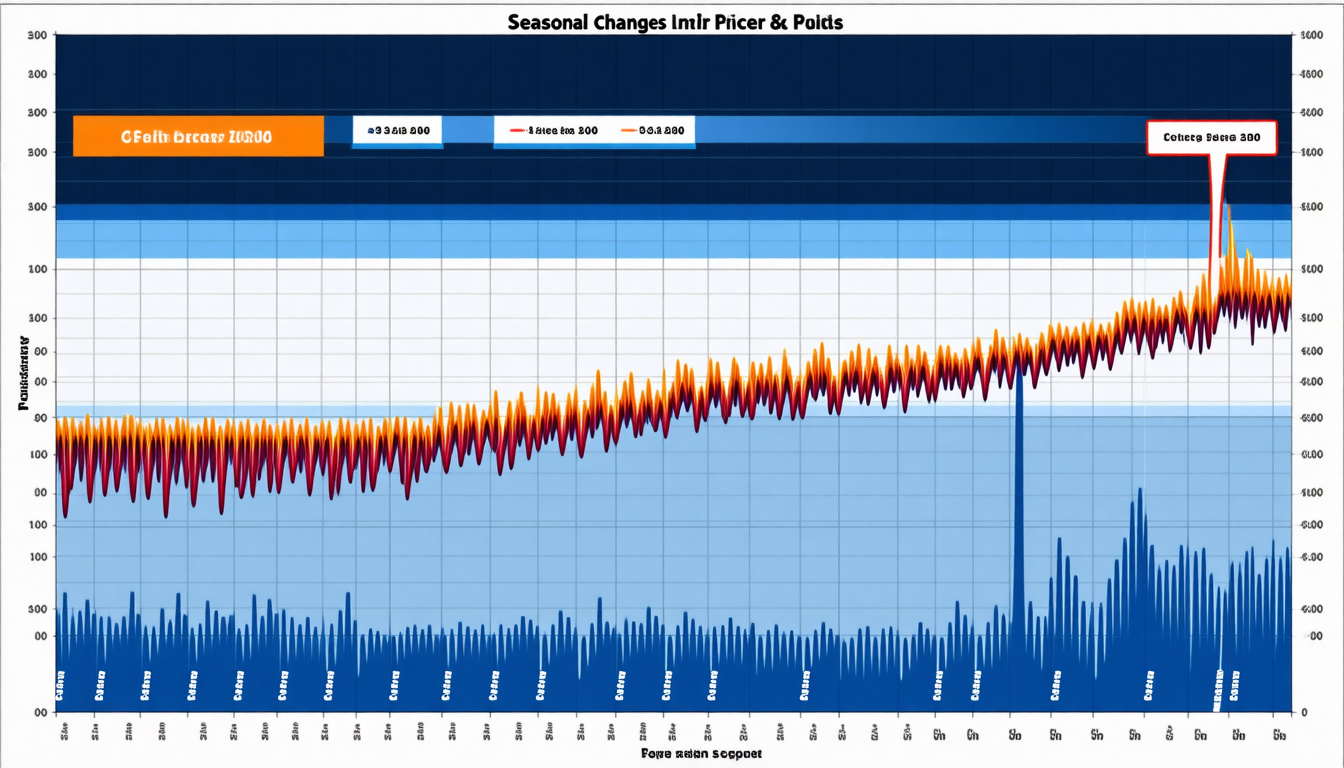The image size is (1344, 768).
Task: Click the top-right secondary axis value label
Action: pyautogui.click(x=1312, y=36)
